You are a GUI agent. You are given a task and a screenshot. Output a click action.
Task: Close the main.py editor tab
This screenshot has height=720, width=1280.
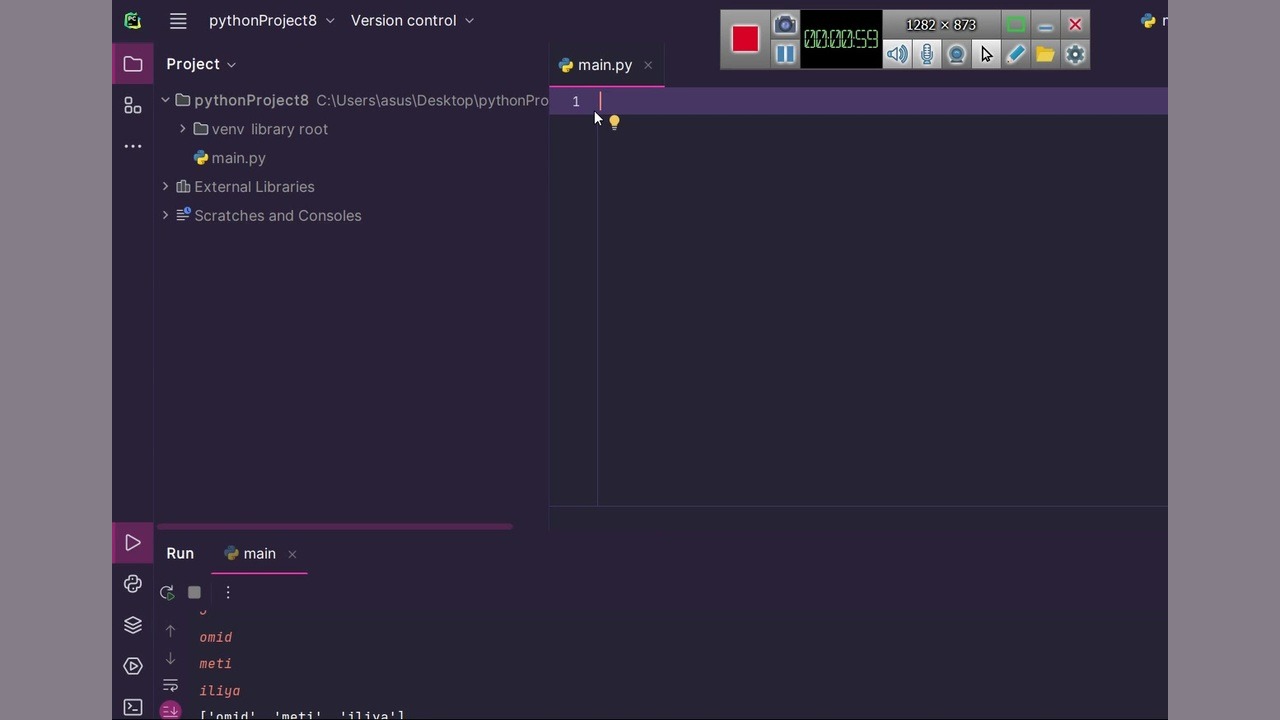click(x=648, y=65)
